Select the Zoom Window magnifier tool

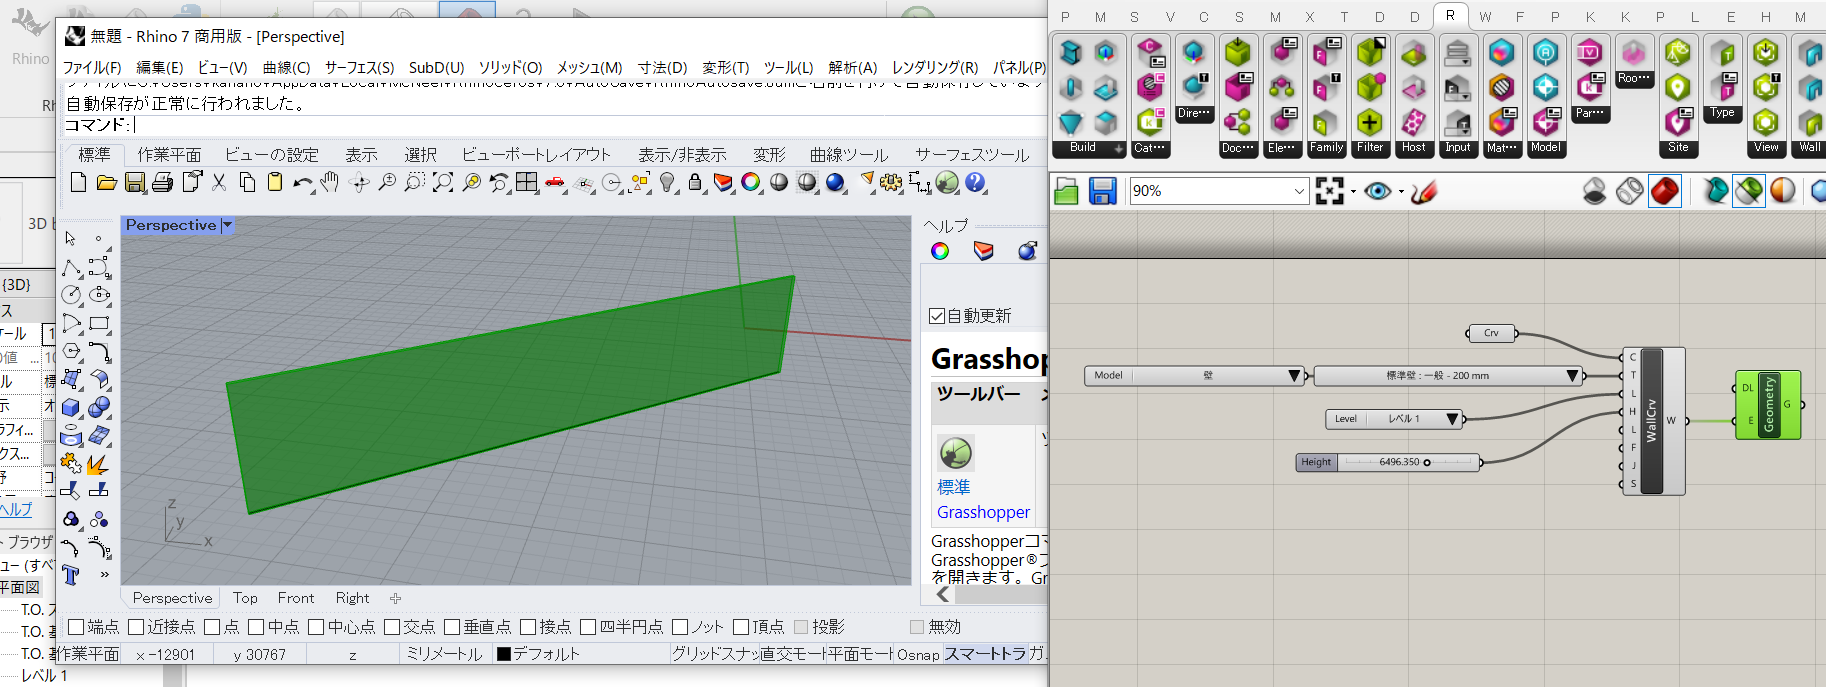pos(414,182)
